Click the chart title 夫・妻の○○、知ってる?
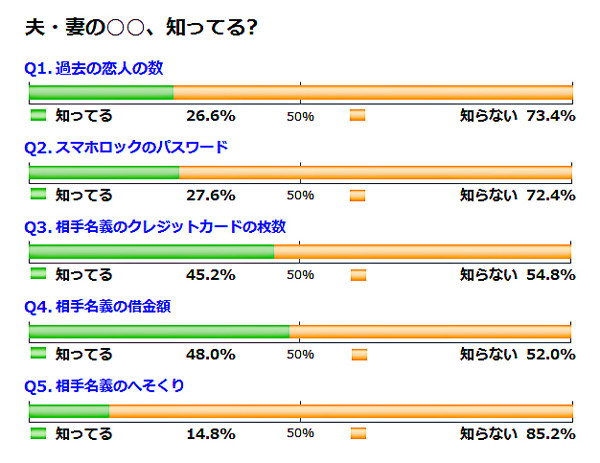 click(141, 28)
